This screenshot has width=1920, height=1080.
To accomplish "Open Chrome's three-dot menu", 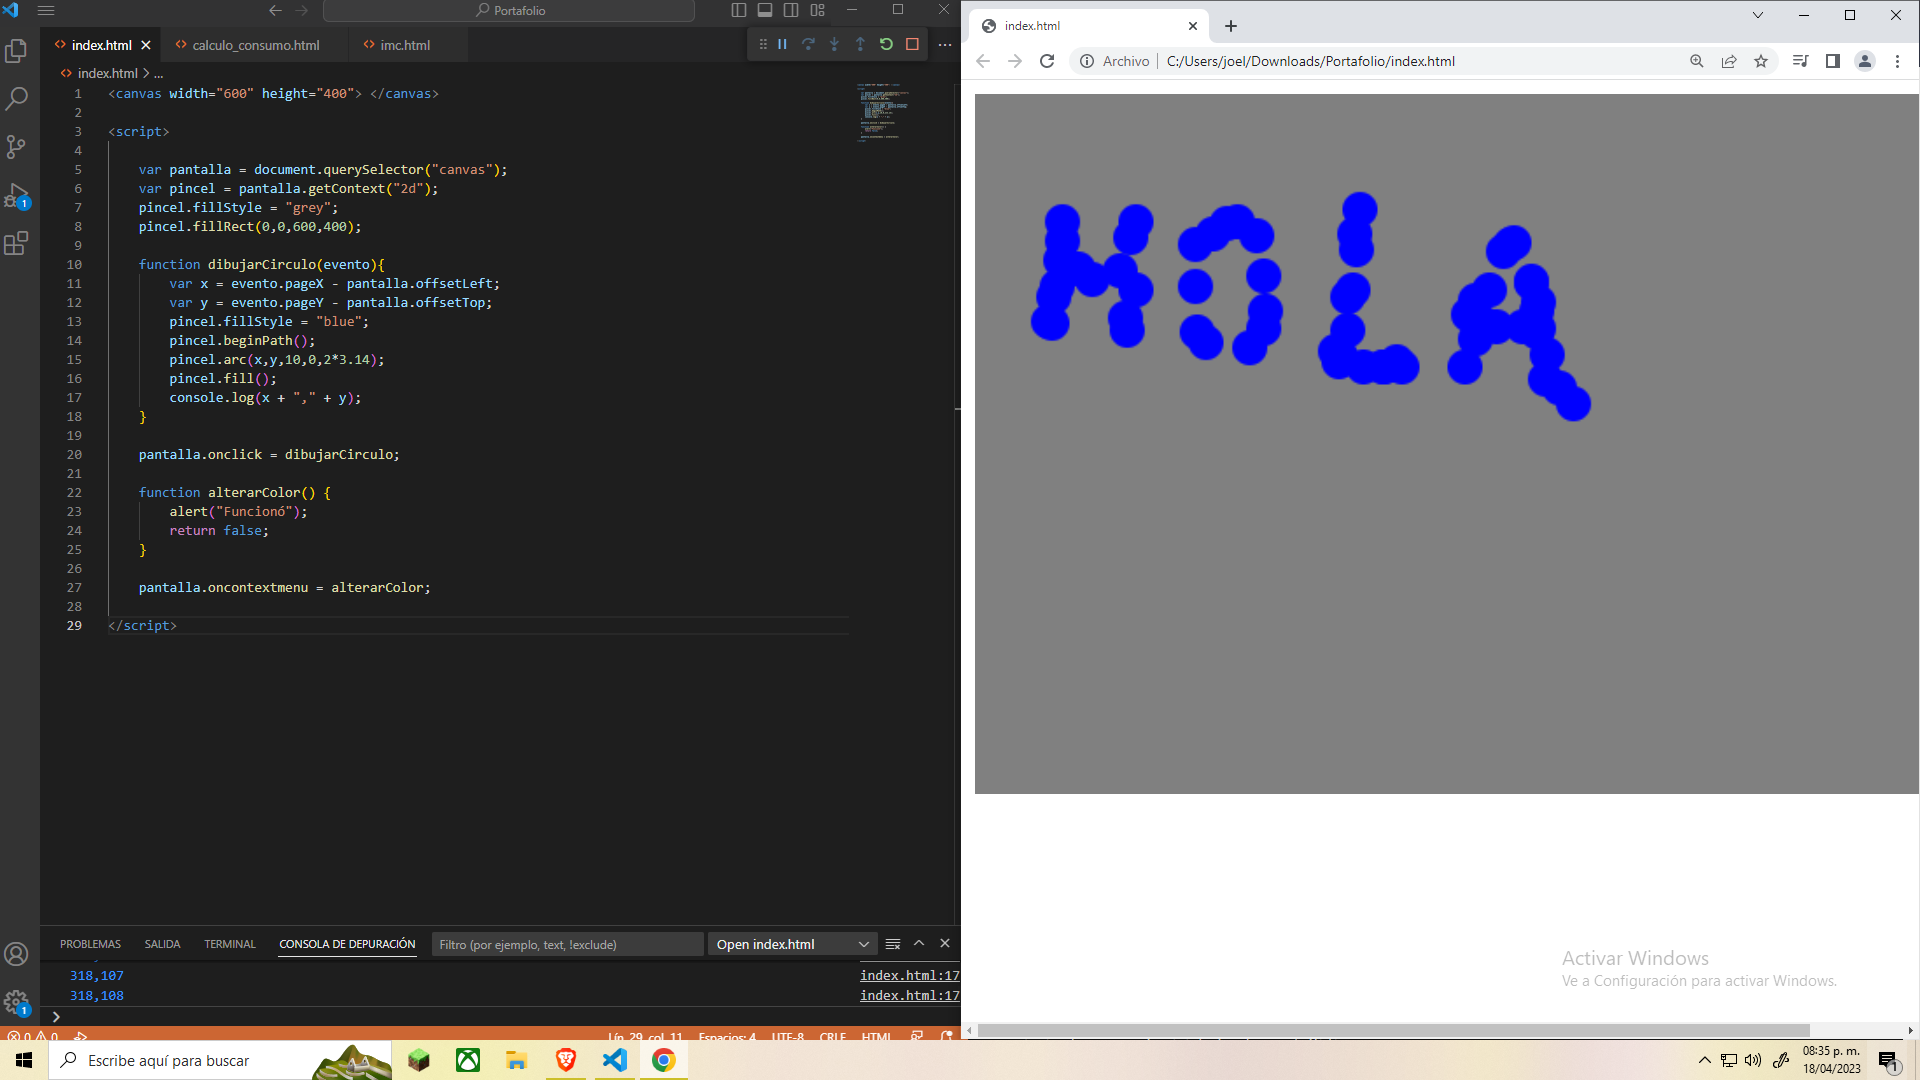I will coord(1897,61).
